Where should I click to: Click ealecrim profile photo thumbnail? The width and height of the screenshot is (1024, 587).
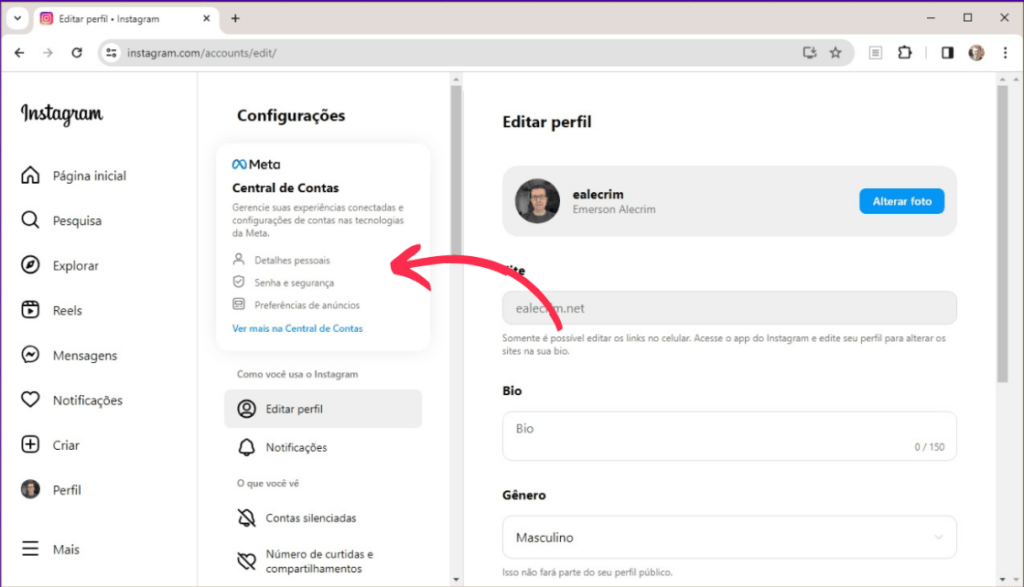tap(537, 201)
